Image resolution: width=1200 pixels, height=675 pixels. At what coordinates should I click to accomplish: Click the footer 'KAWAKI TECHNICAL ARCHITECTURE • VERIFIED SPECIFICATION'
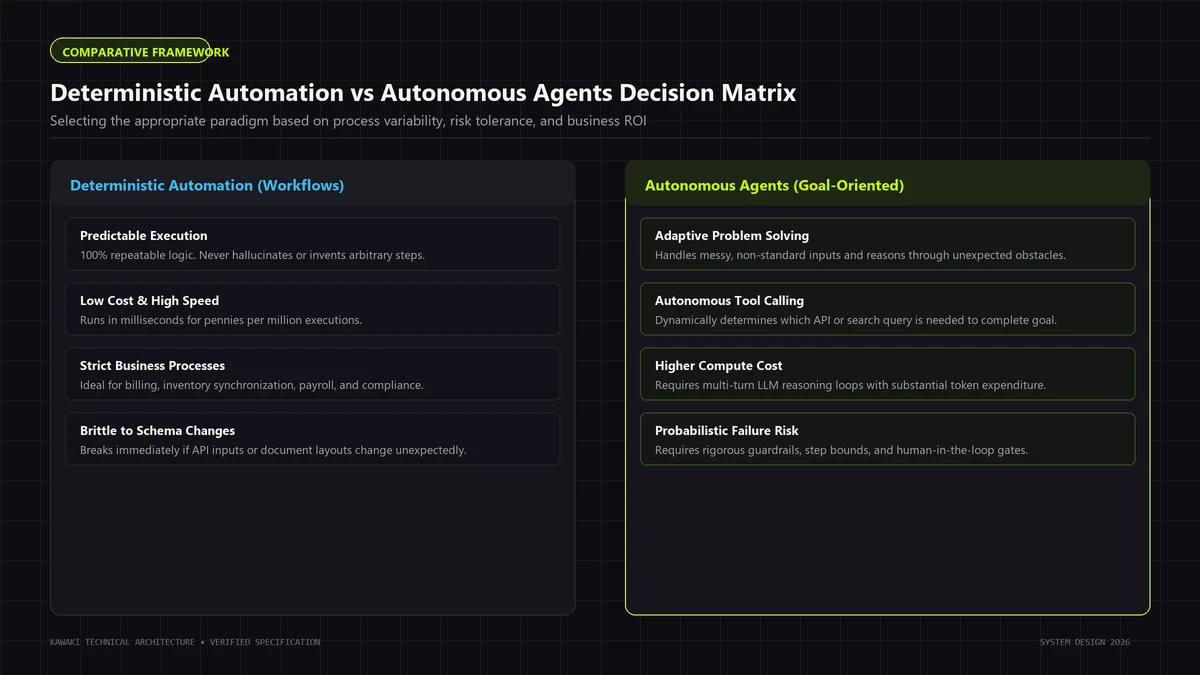click(x=185, y=642)
